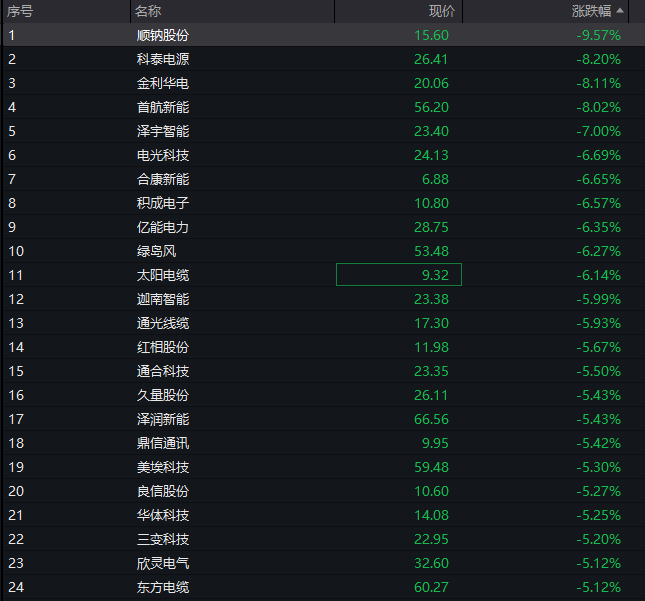Open the 美埃科技 stock entry

tap(162, 467)
